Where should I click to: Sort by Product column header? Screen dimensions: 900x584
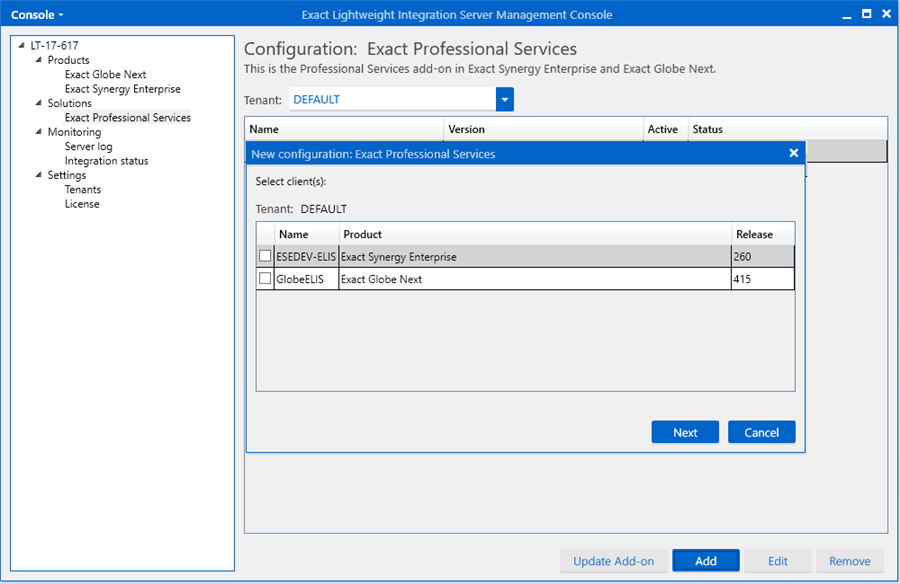(x=535, y=234)
